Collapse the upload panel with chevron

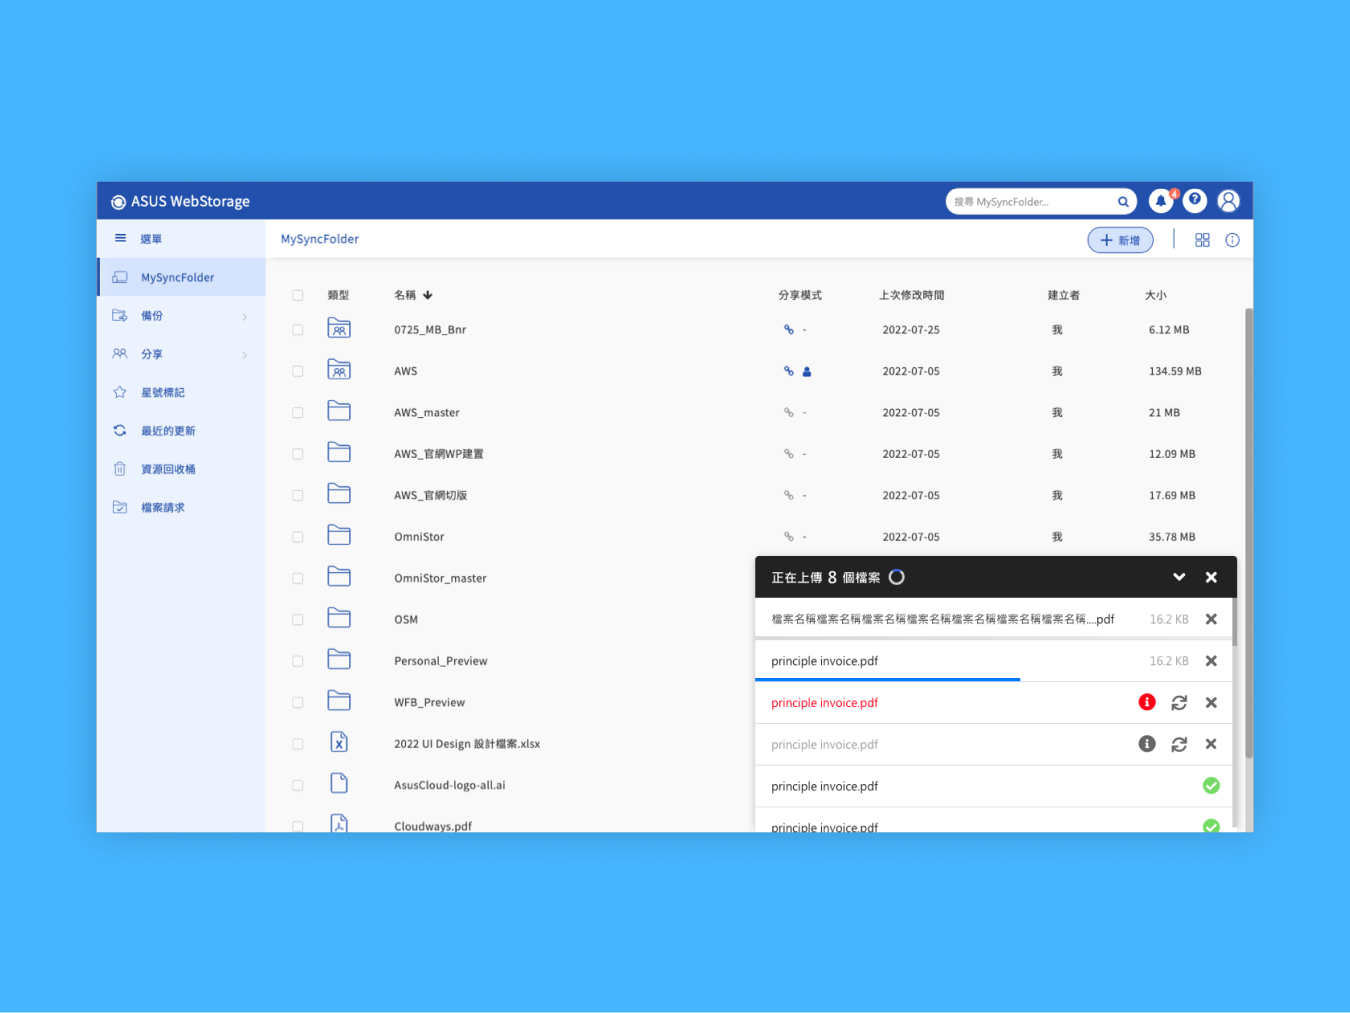click(1179, 577)
